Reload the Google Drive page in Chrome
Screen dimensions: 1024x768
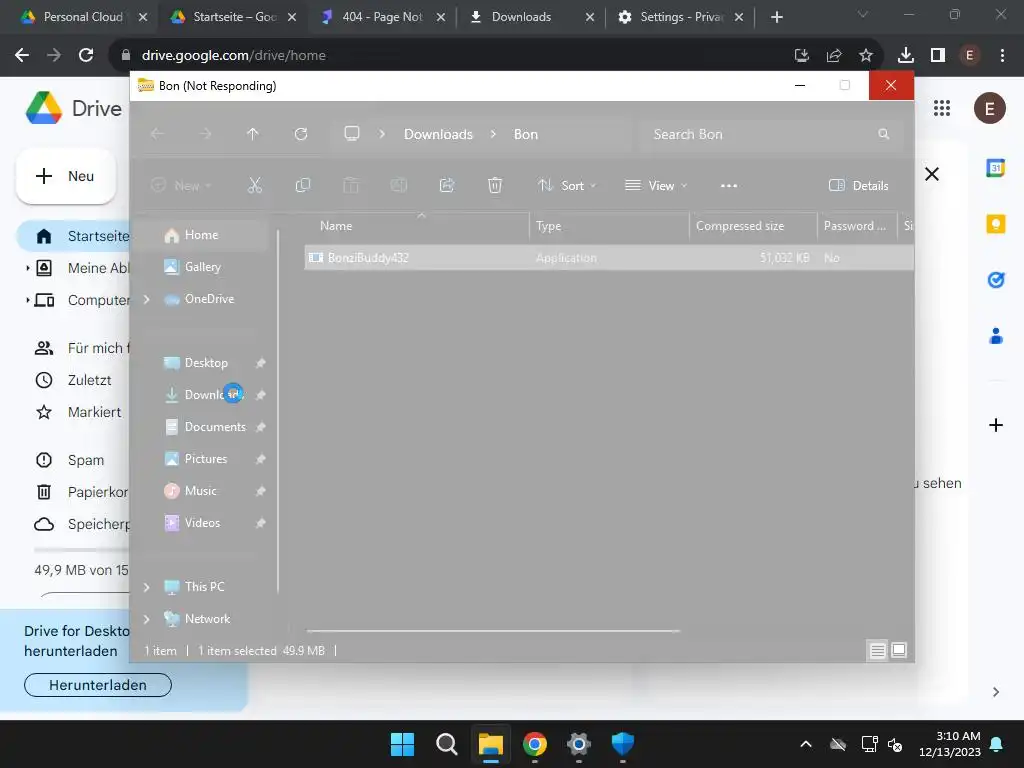[86, 56]
